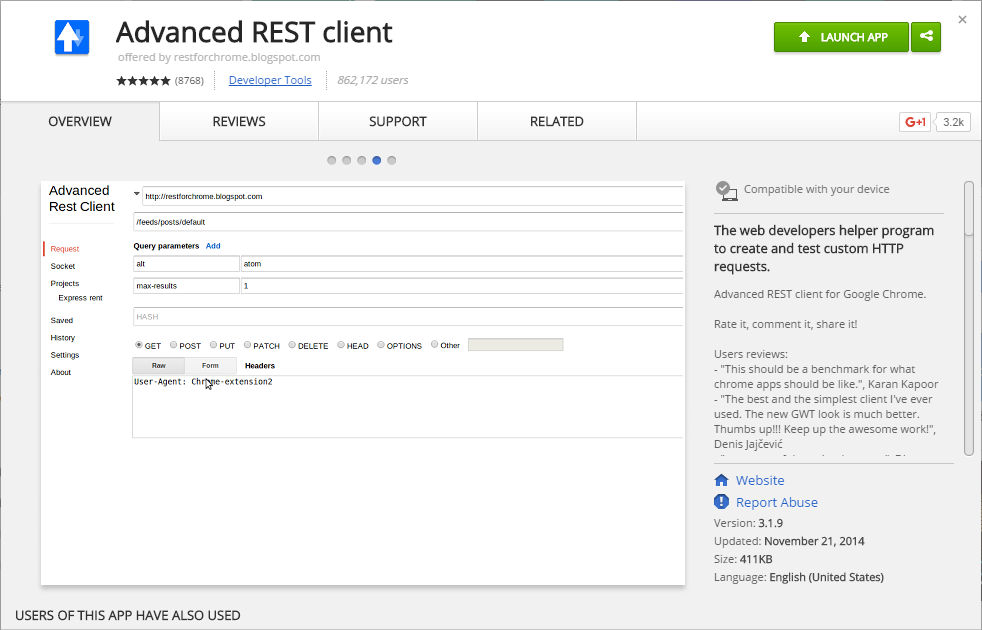
Task: Switch to the Form headers tab
Action: pyautogui.click(x=210, y=365)
